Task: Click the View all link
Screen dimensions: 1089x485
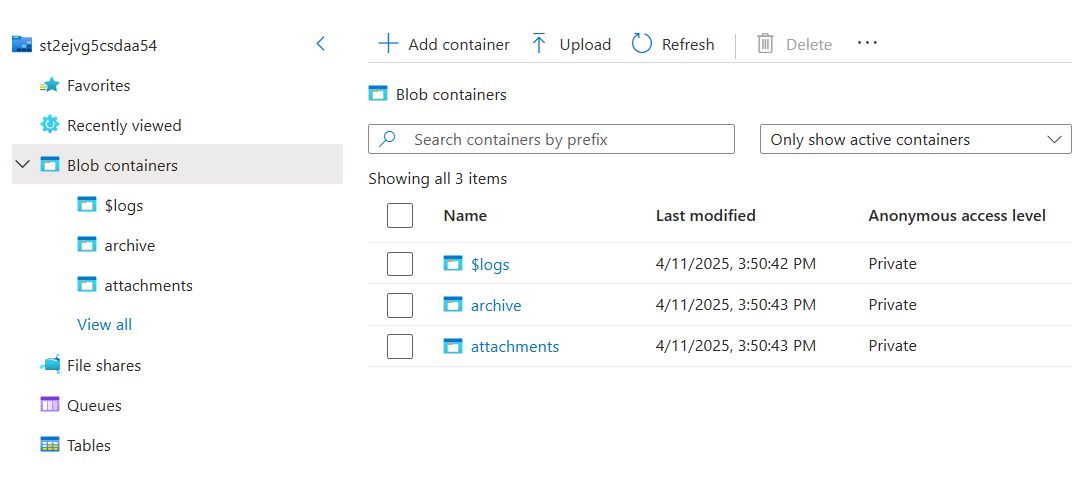Action: click(x=104, y=324)
